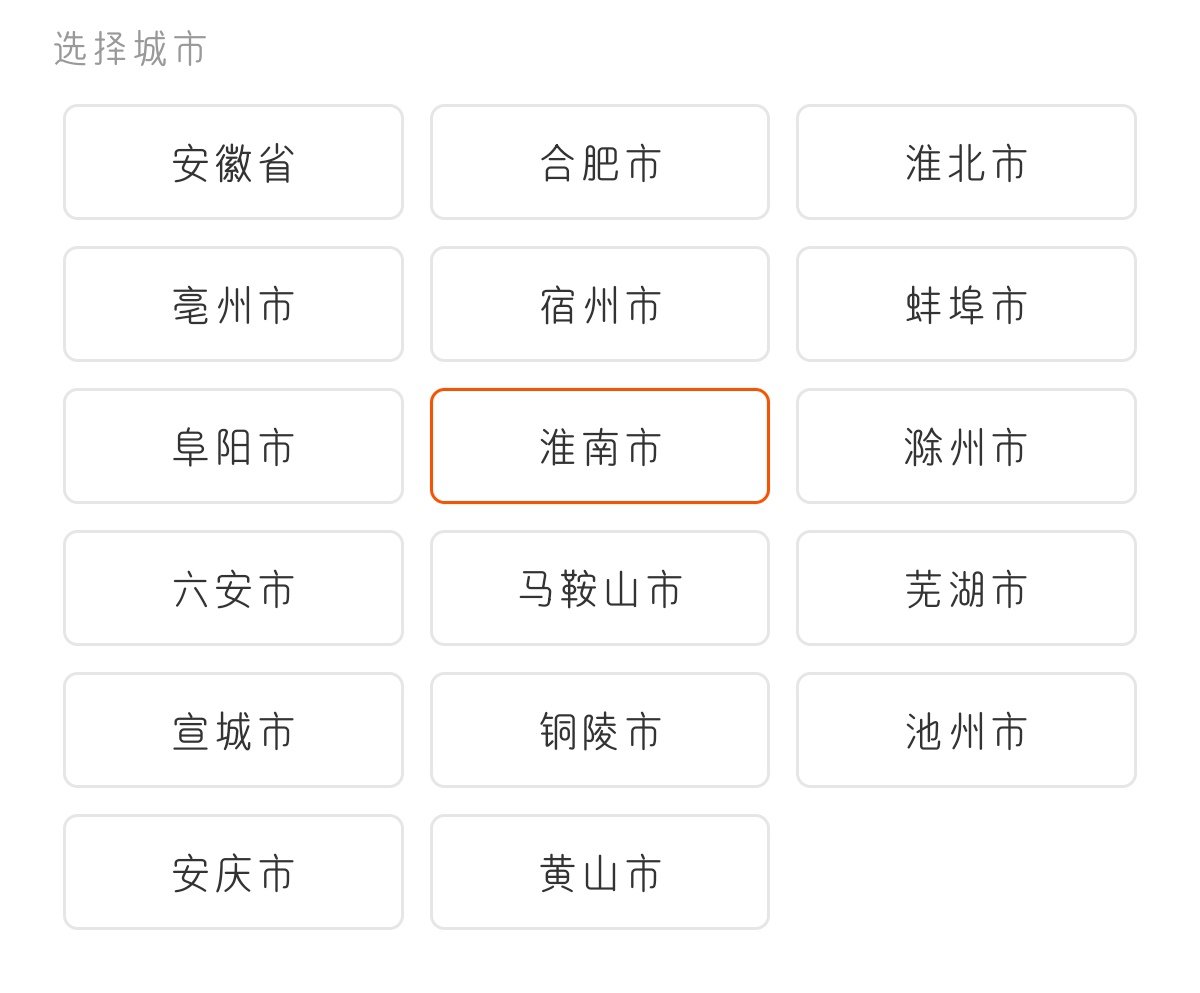This screenshot has width=1200, height=993.
Task: Click the 选择城市 heading text
Action: 130,49
